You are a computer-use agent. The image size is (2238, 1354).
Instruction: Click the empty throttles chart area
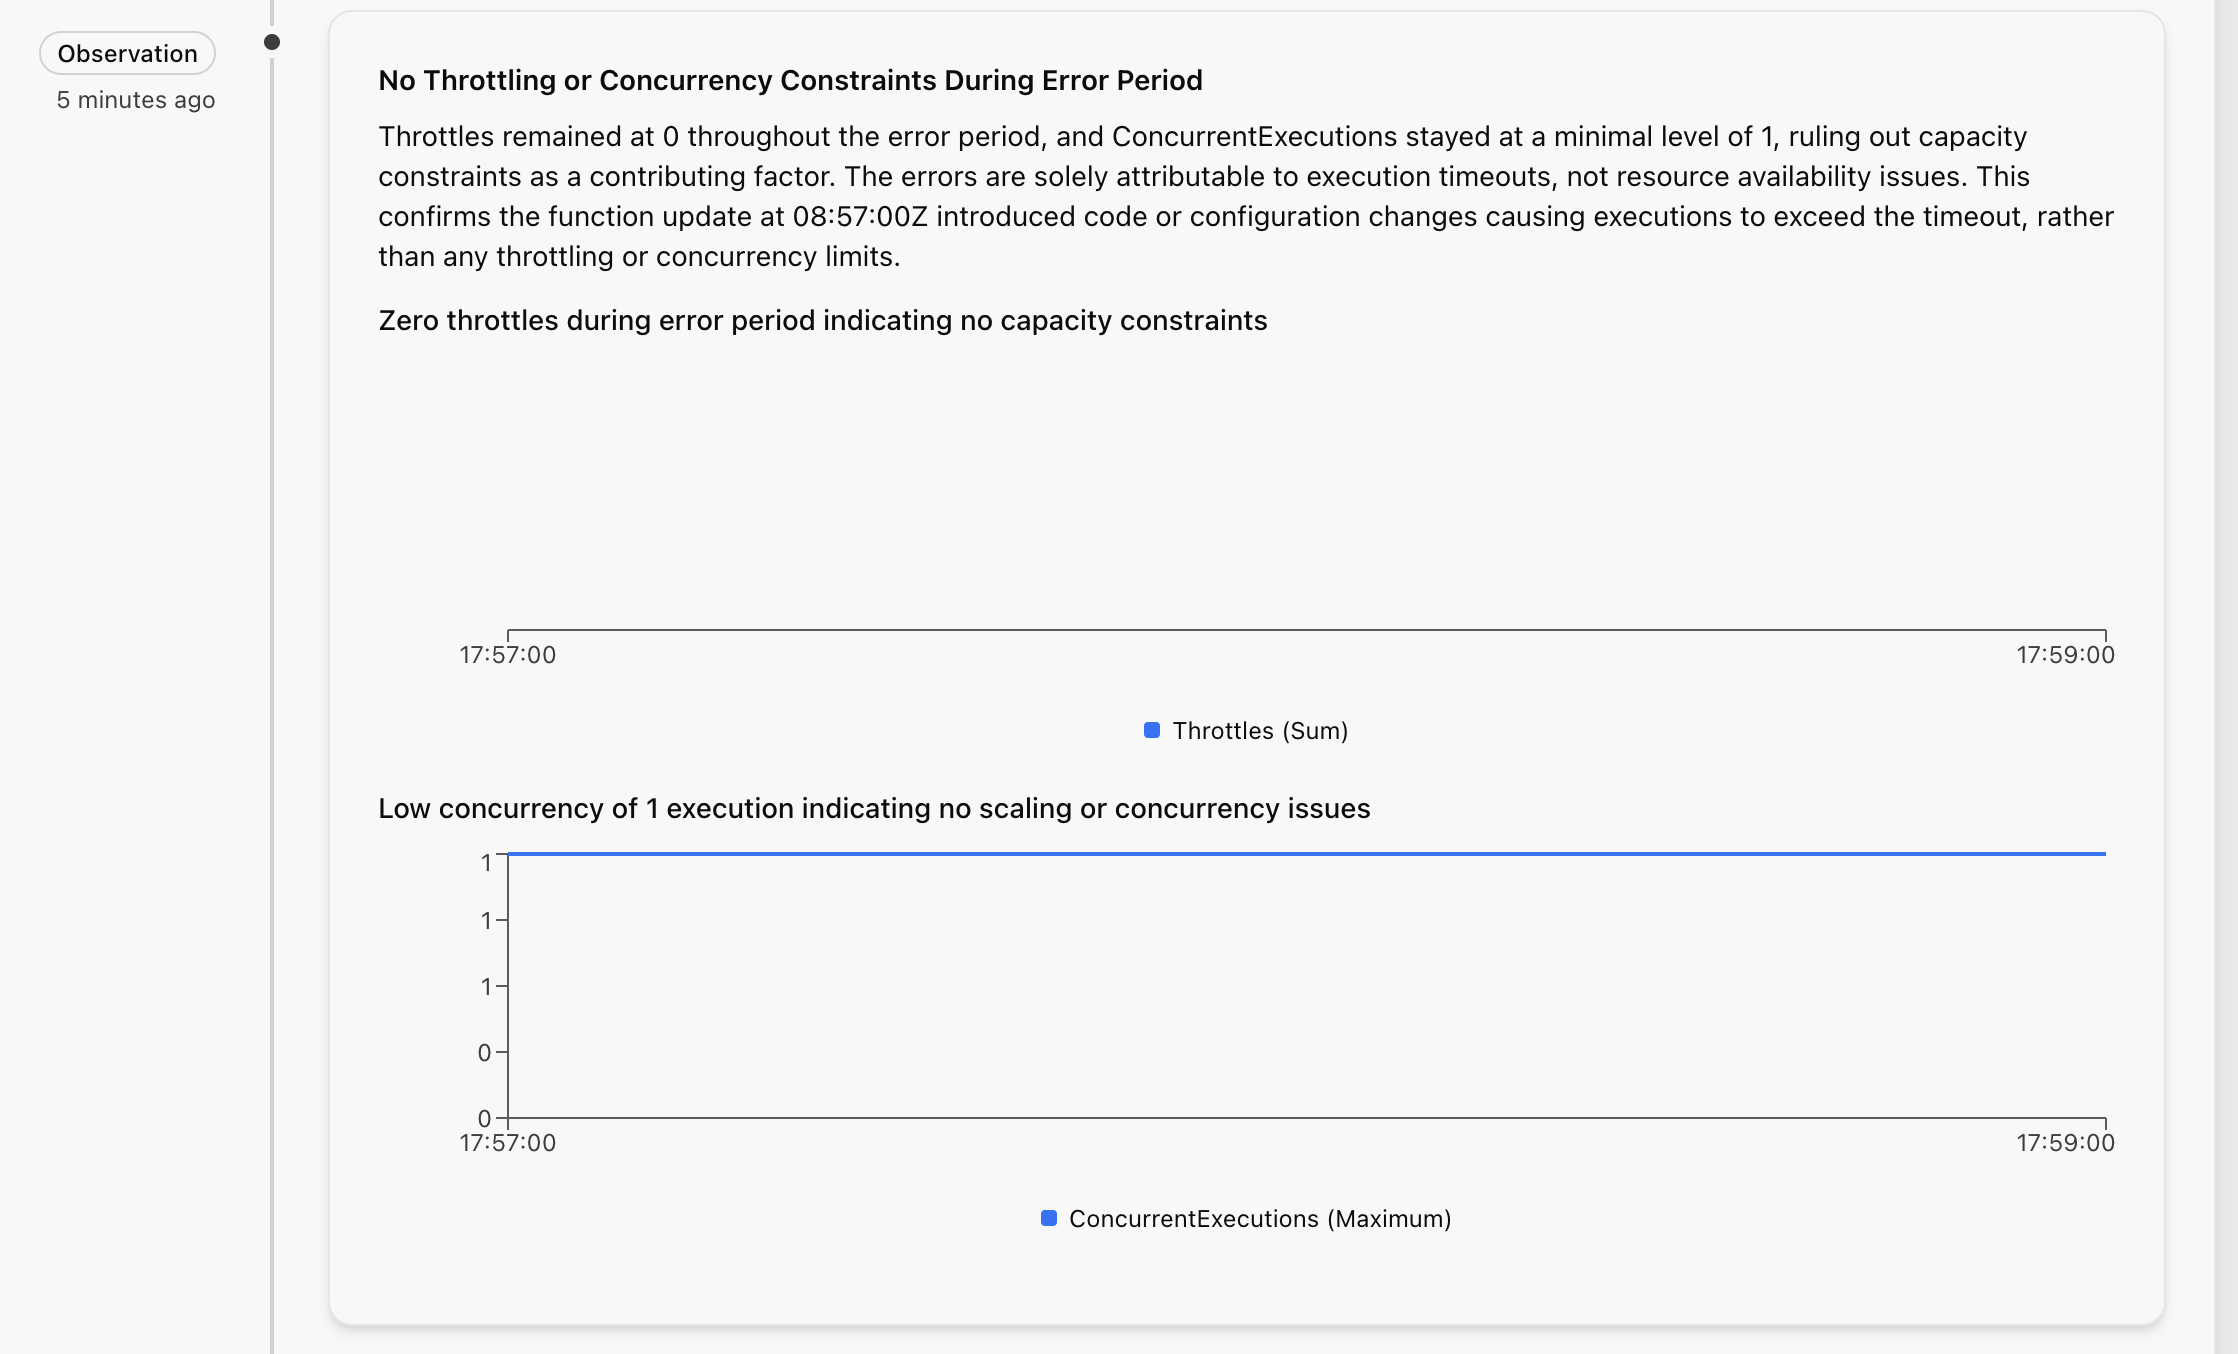click(1300, 490)
